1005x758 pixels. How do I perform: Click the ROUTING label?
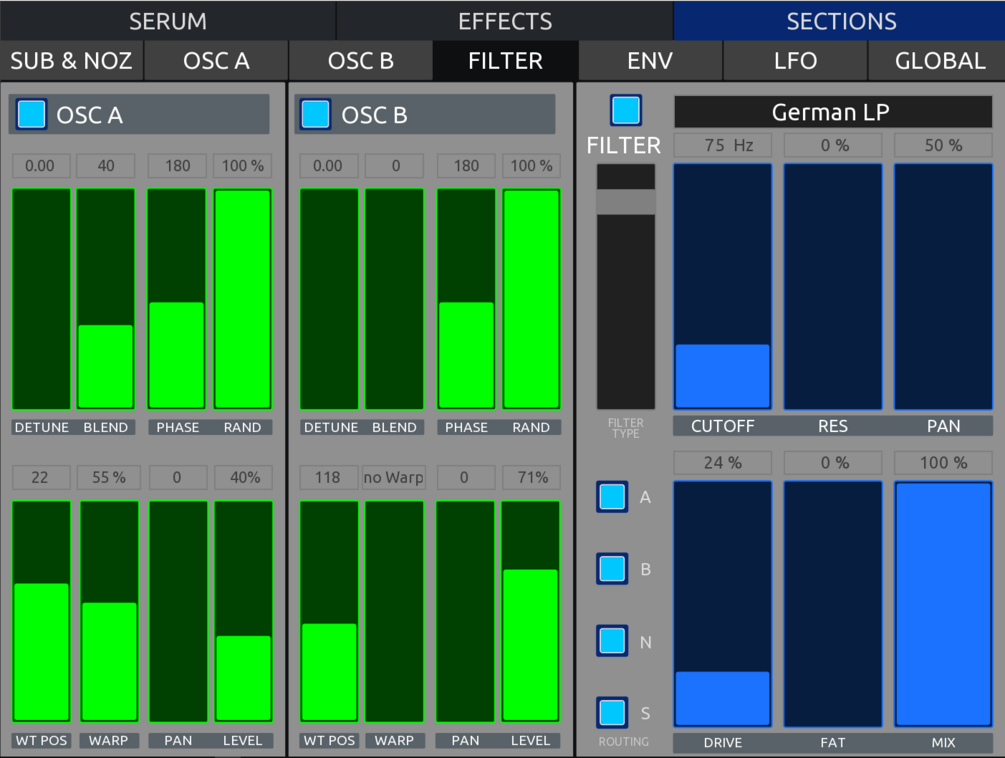click(624, 741)
